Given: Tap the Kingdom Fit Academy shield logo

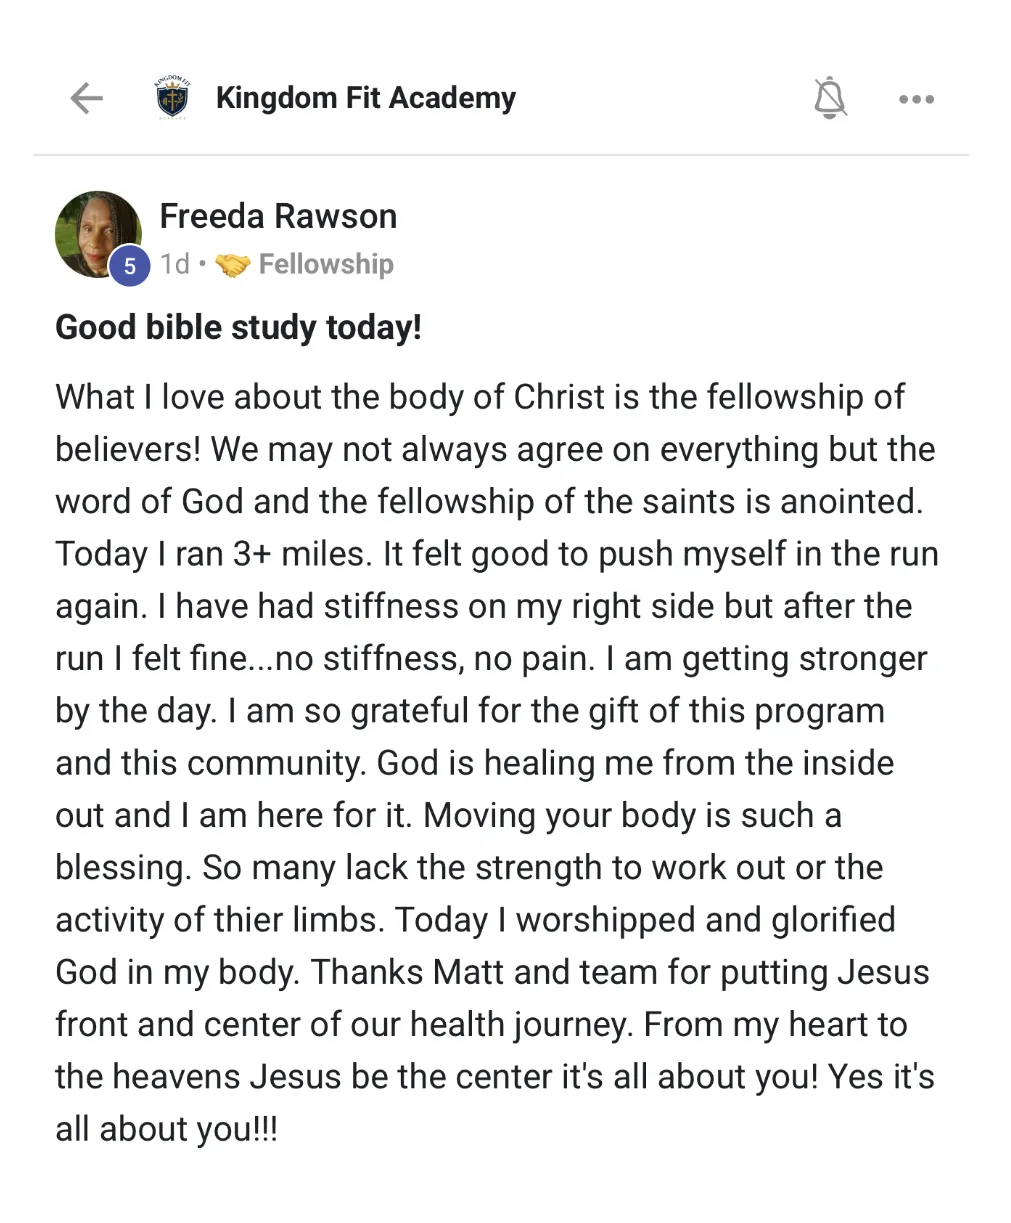Looking at the screenshot, I should [174, 98].
